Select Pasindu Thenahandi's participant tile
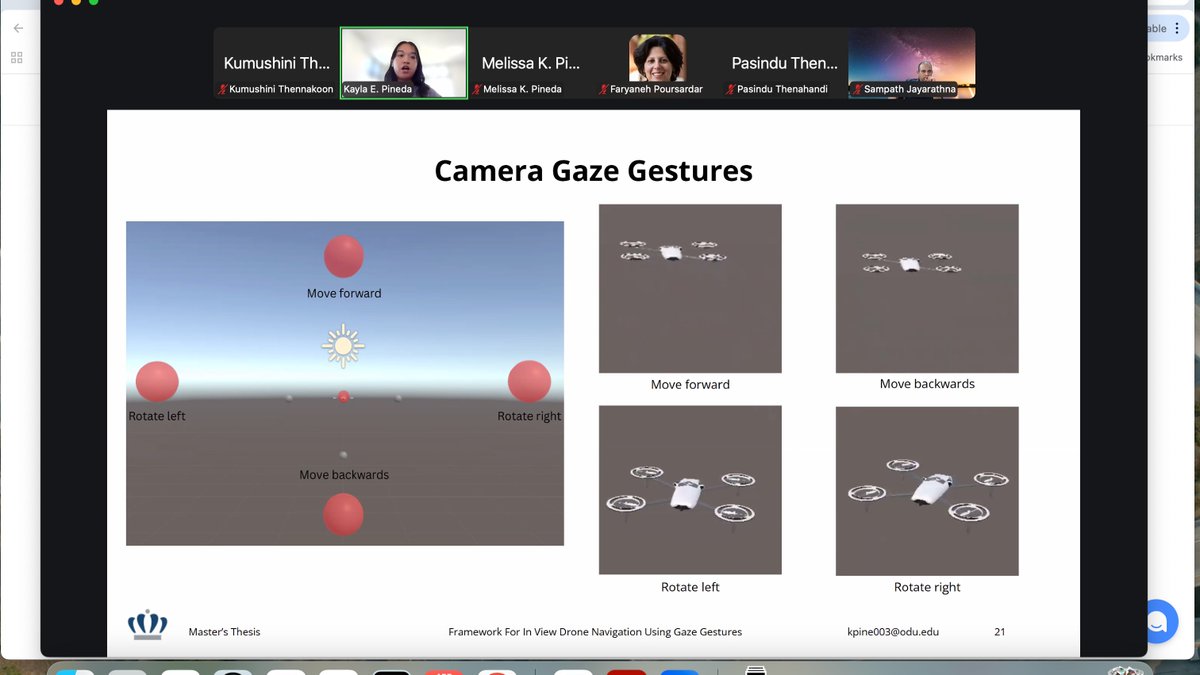Image resolution: width=1200 pixels, height=675 pixels. 784,63
